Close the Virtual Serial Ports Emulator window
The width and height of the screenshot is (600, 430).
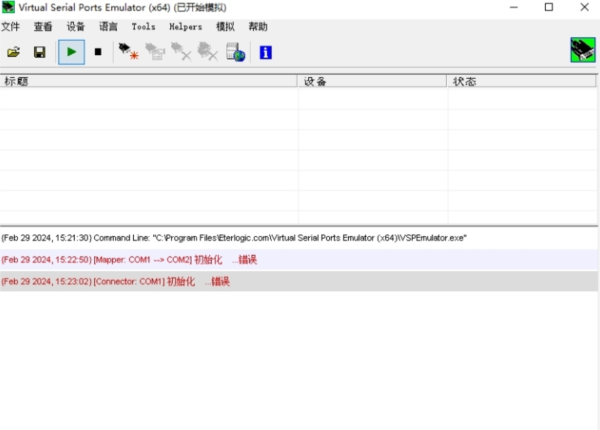[x=584, y=7]
